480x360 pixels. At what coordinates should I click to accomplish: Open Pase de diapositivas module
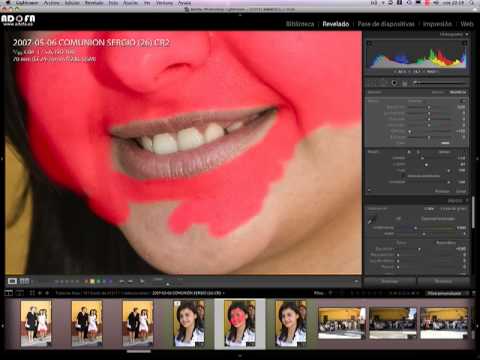tap(386, 24)
